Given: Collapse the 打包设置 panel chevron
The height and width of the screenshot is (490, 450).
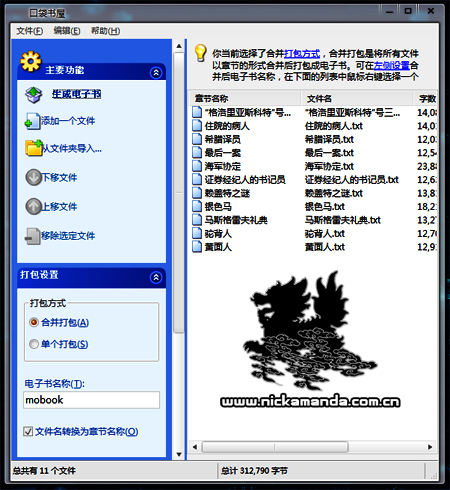Looking at the screenshot, I should (x=156, y=277).
